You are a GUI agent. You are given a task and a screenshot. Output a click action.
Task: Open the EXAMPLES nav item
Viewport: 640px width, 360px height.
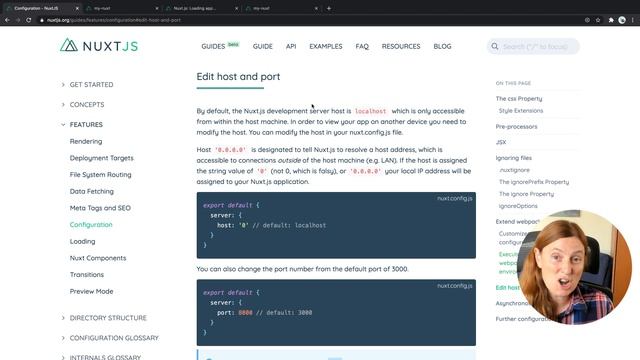pyautogui.click(x=326, y=47)
